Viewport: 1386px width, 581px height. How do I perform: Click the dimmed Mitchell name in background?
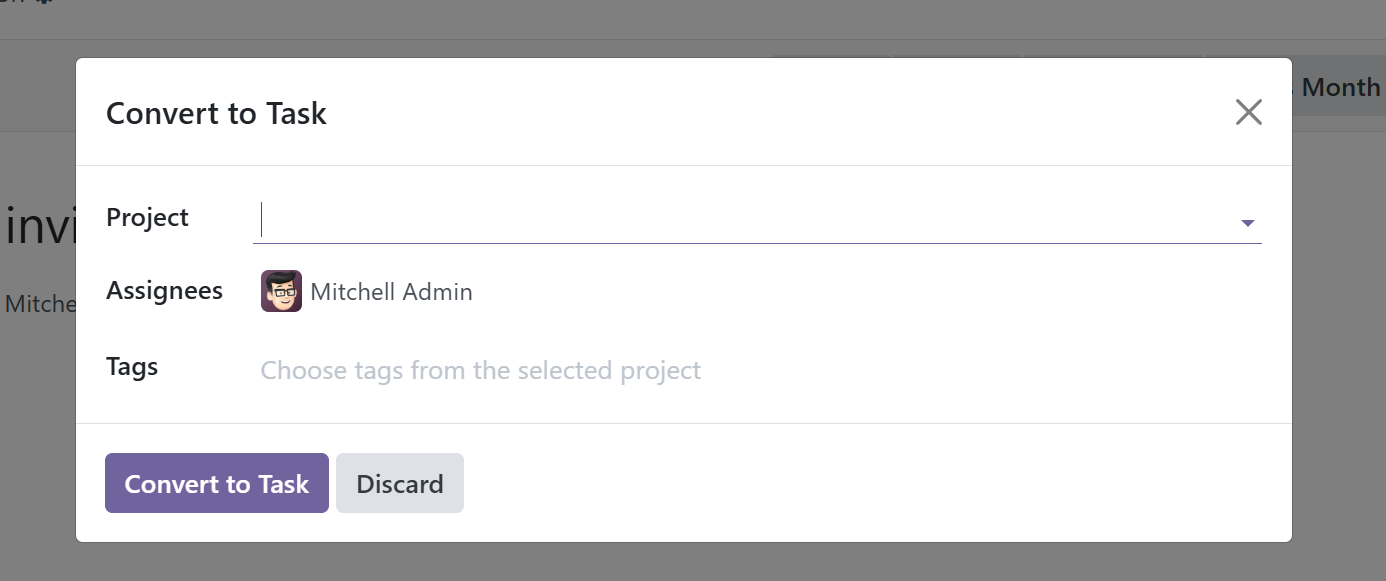tap(39, 304)
